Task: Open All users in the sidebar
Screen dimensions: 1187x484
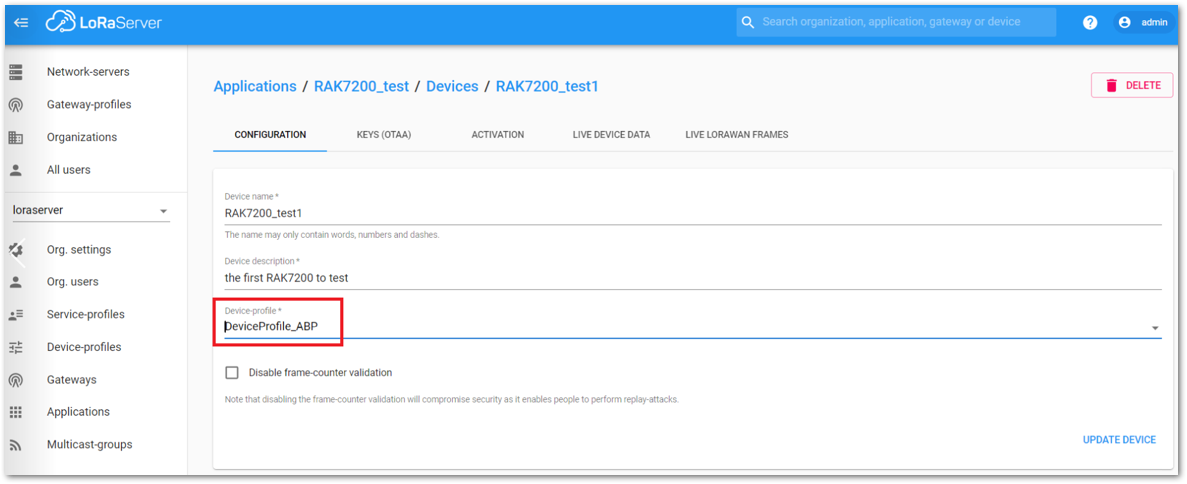Action: point(69,170)
